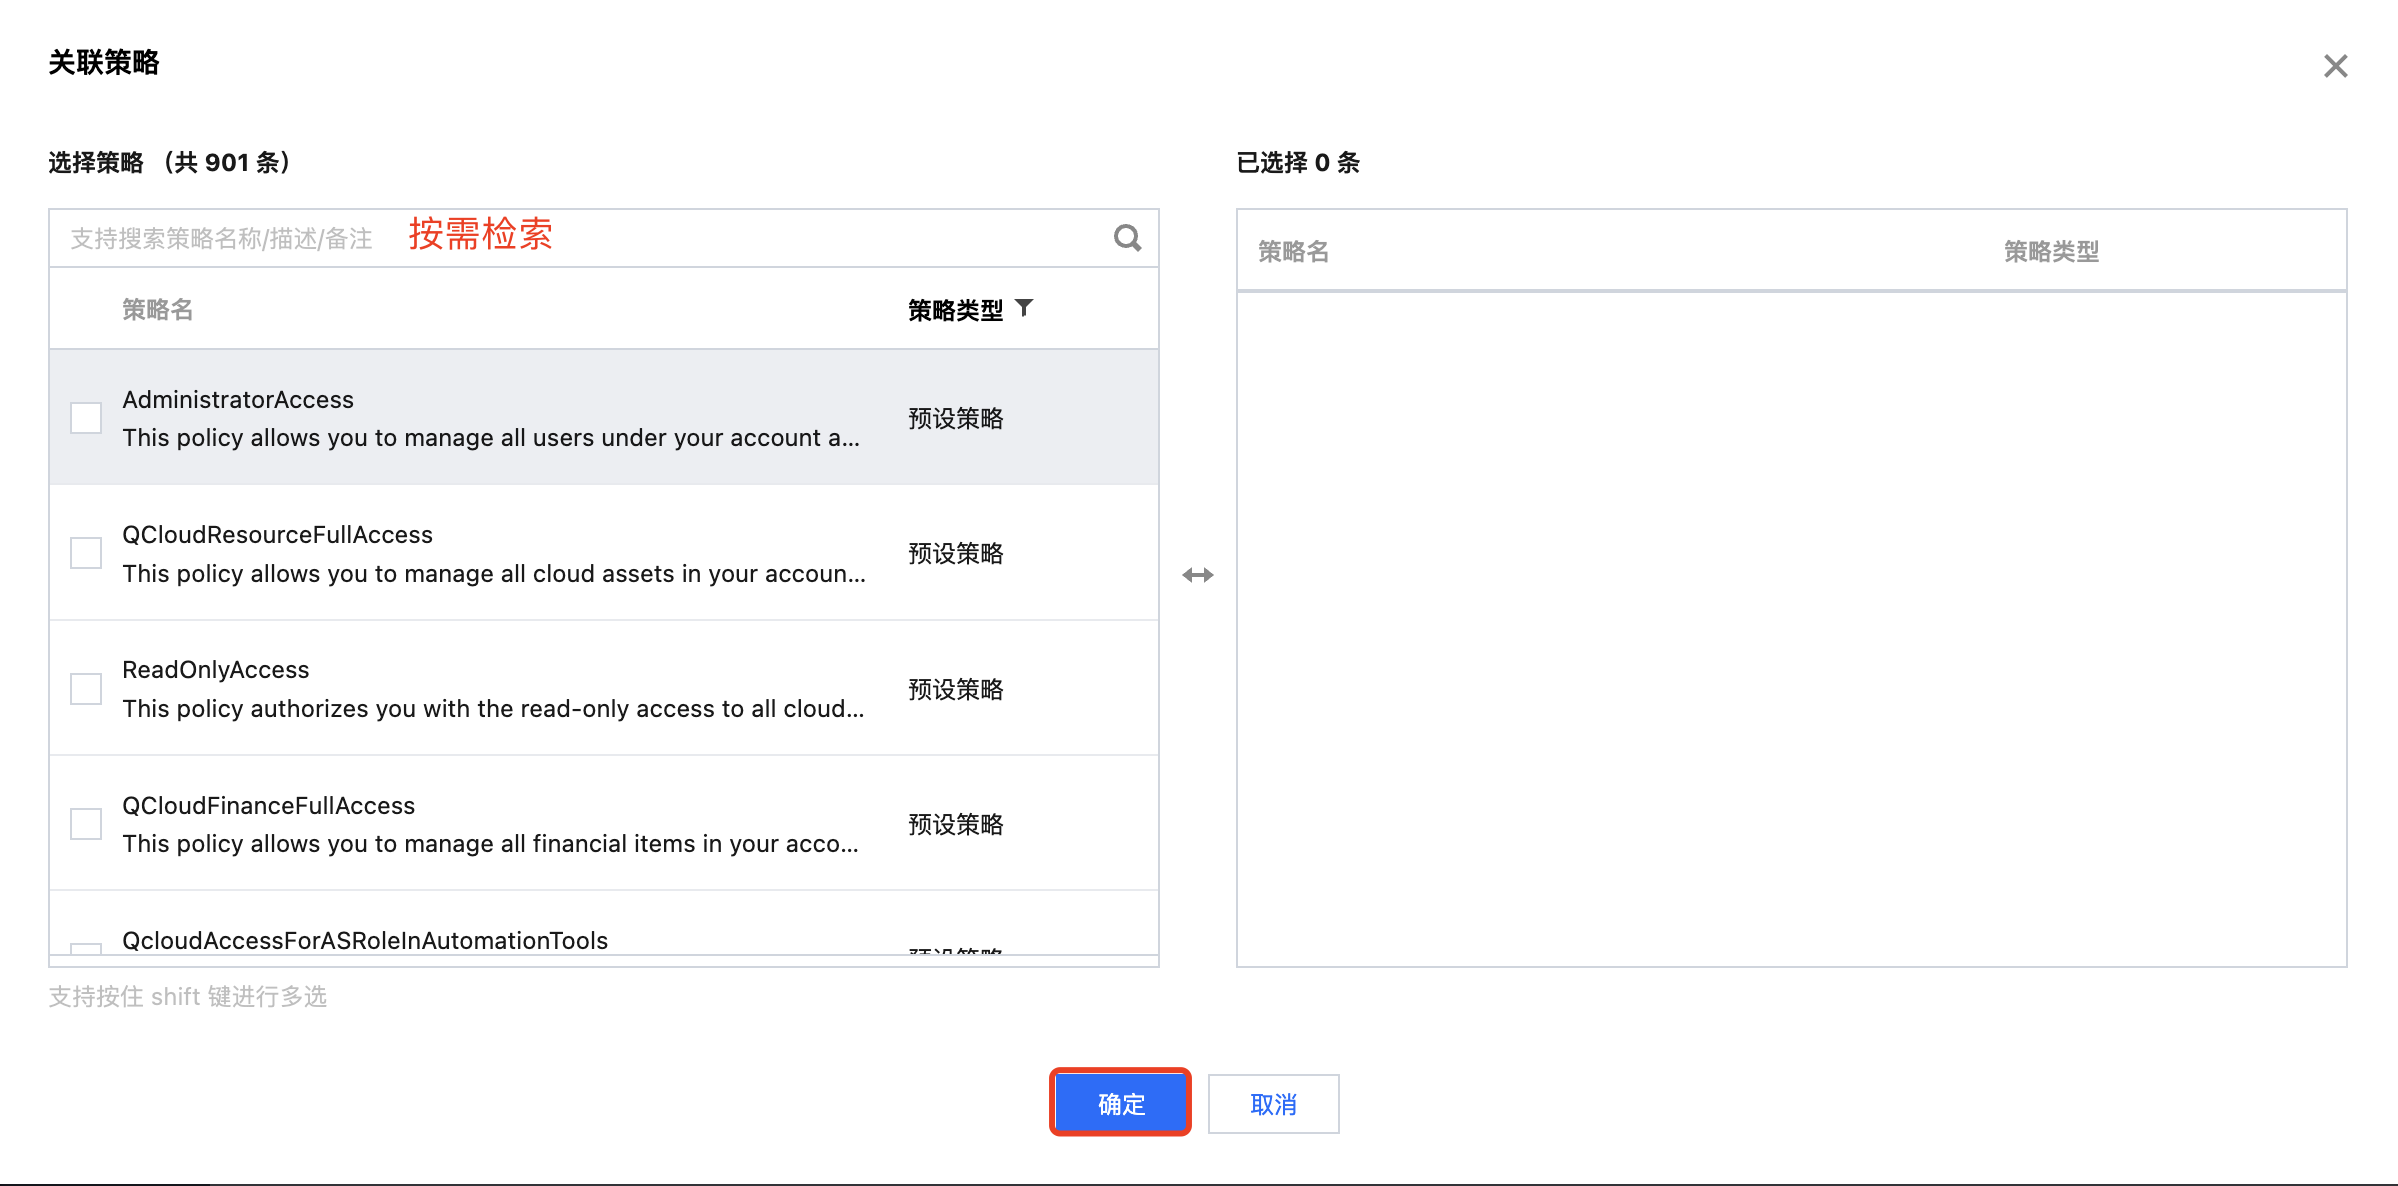Image resolution: width=2398 pixels, height=1186 pixels.
Task: Confirm with the 确定 button
Action: coord(1120,1103)
